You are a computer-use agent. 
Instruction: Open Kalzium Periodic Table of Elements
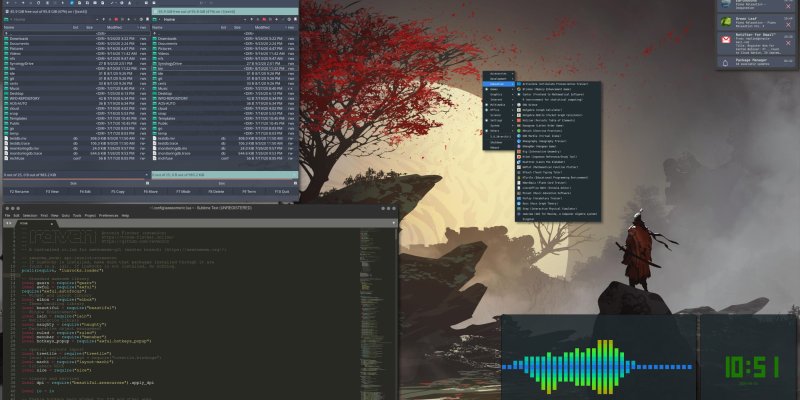point(545,120)
